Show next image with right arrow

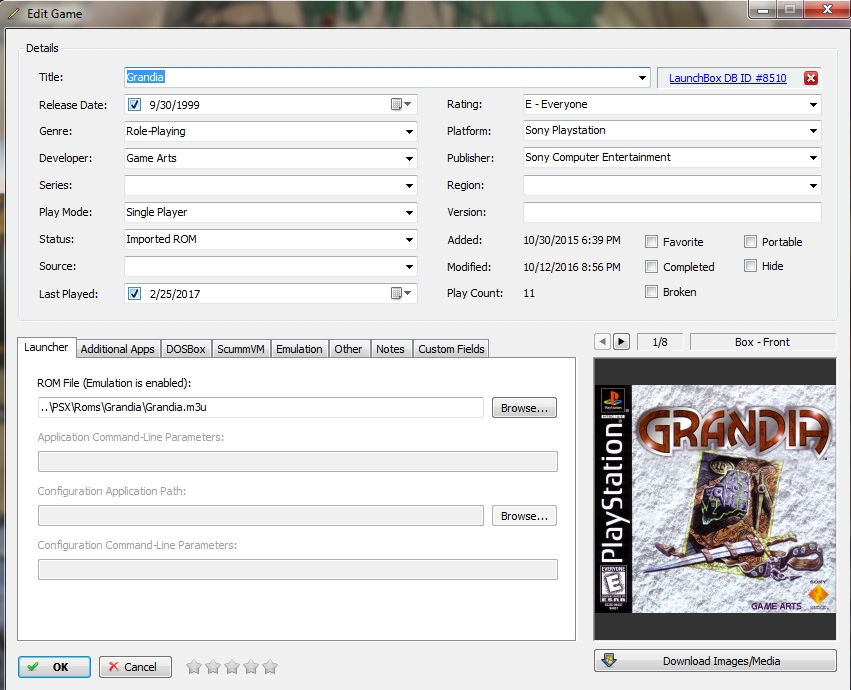[x=621, y=341]
